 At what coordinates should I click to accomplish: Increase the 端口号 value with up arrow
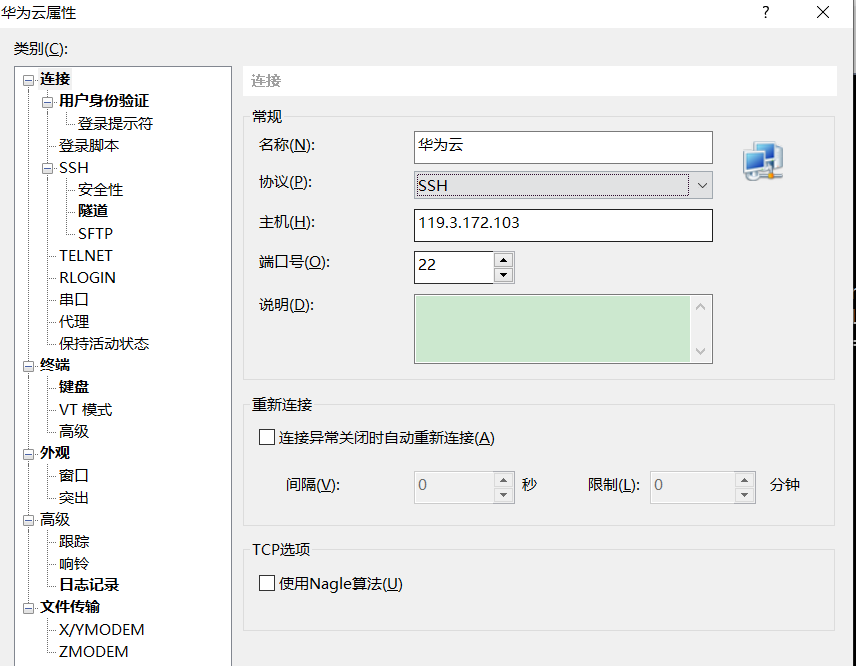tap(503, 260)
